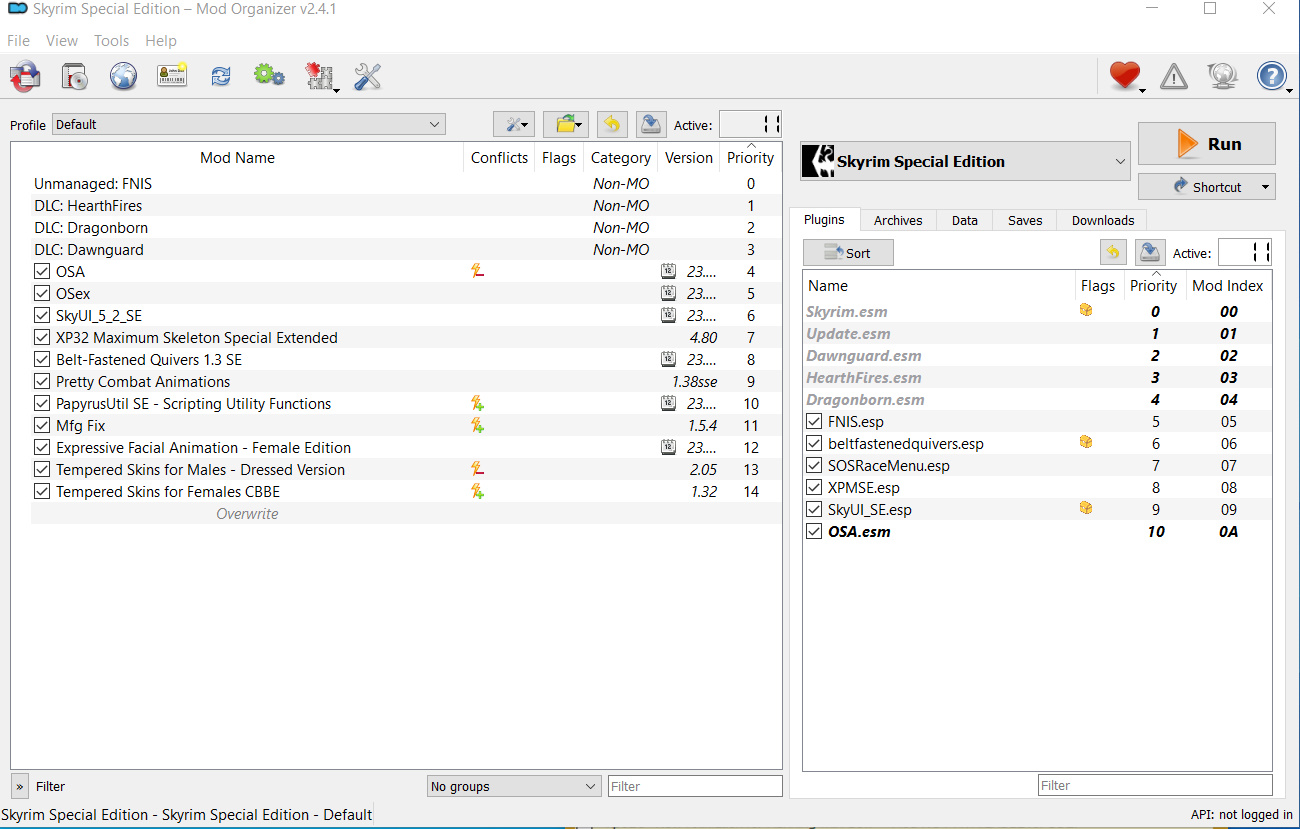Switch to the Saves tab
Viewport: 1300px width, 829px height.
[1025, 220]
